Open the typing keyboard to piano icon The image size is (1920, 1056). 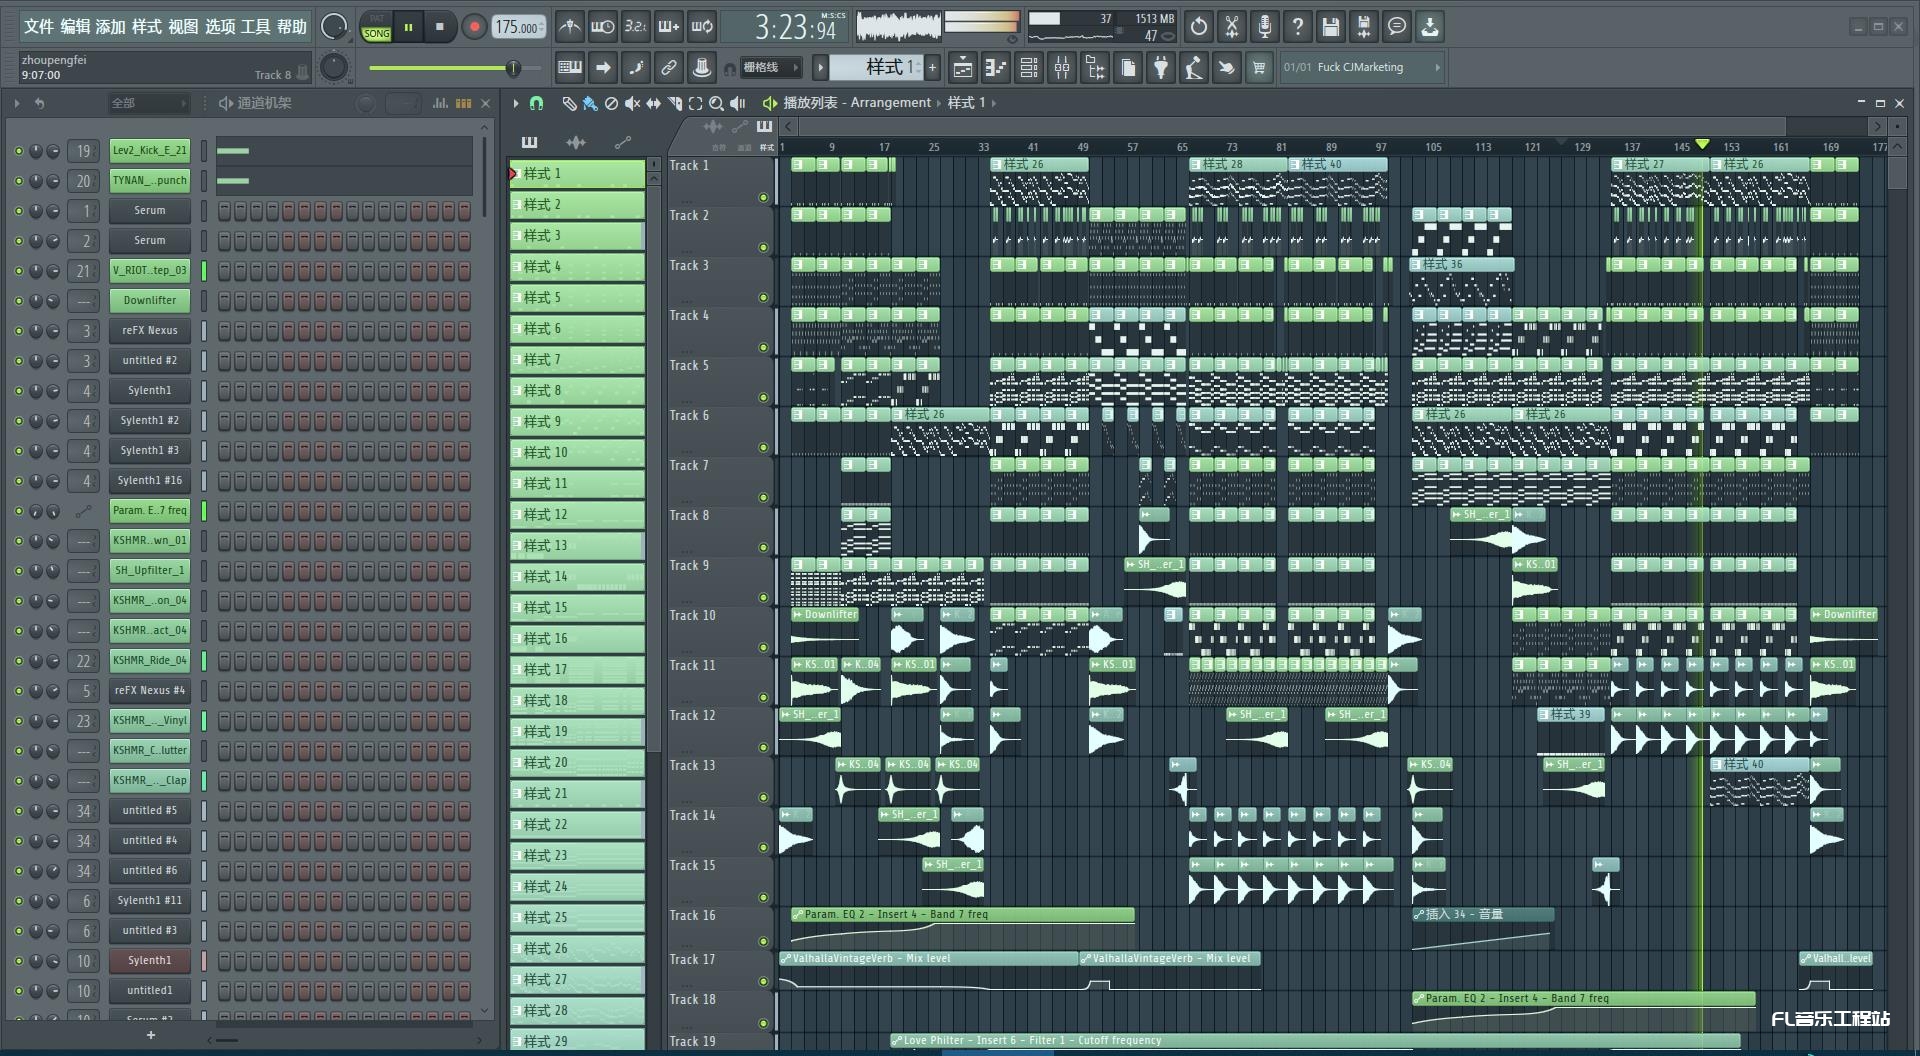tap(570, 68)
